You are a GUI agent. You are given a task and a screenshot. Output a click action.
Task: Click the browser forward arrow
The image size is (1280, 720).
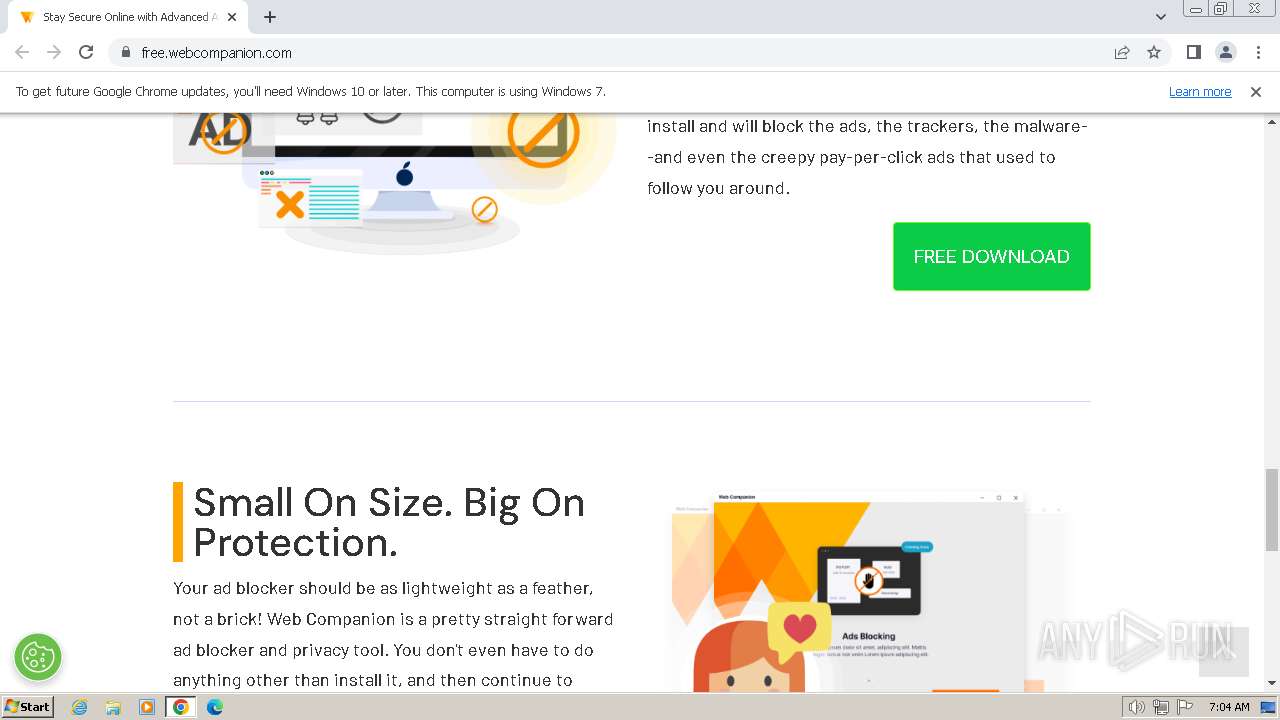pos(54,52)
